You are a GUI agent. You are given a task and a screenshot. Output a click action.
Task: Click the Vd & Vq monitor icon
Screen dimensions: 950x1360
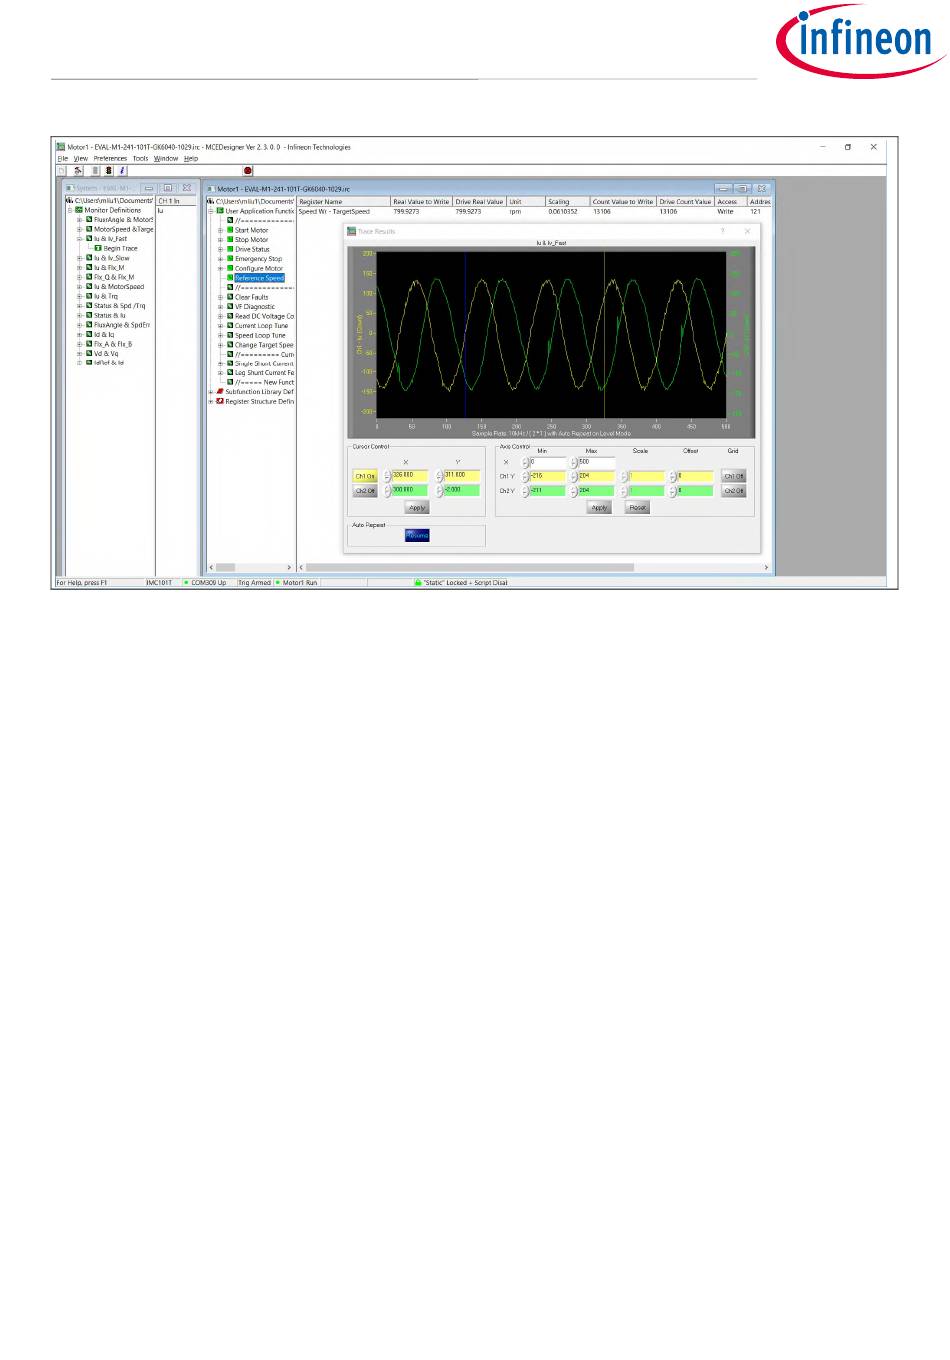[89, 353]
